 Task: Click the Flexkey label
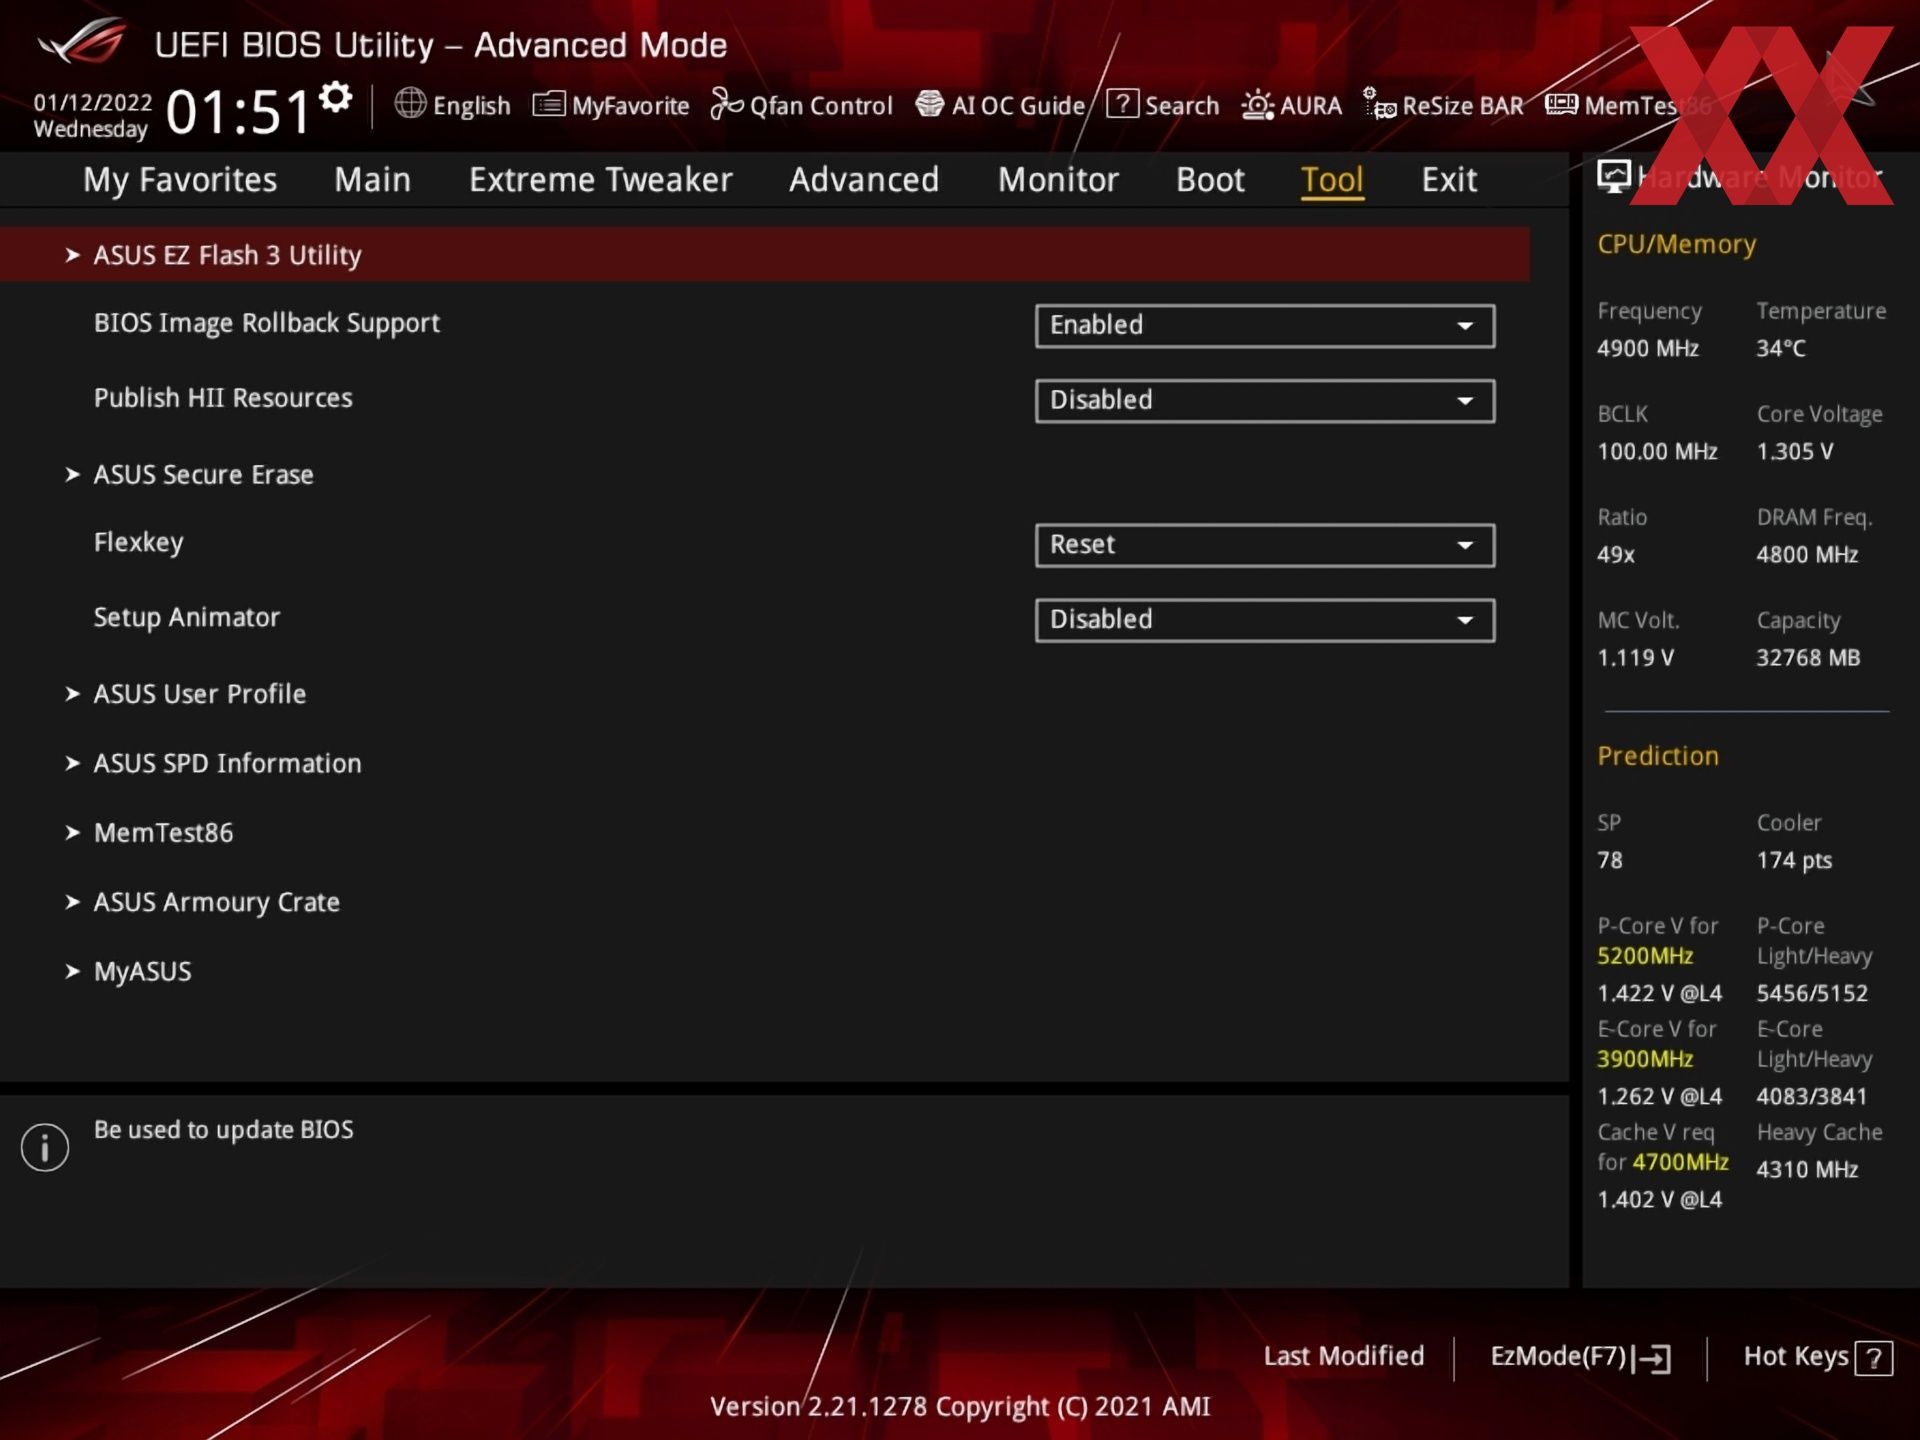[x=139, y=543]
